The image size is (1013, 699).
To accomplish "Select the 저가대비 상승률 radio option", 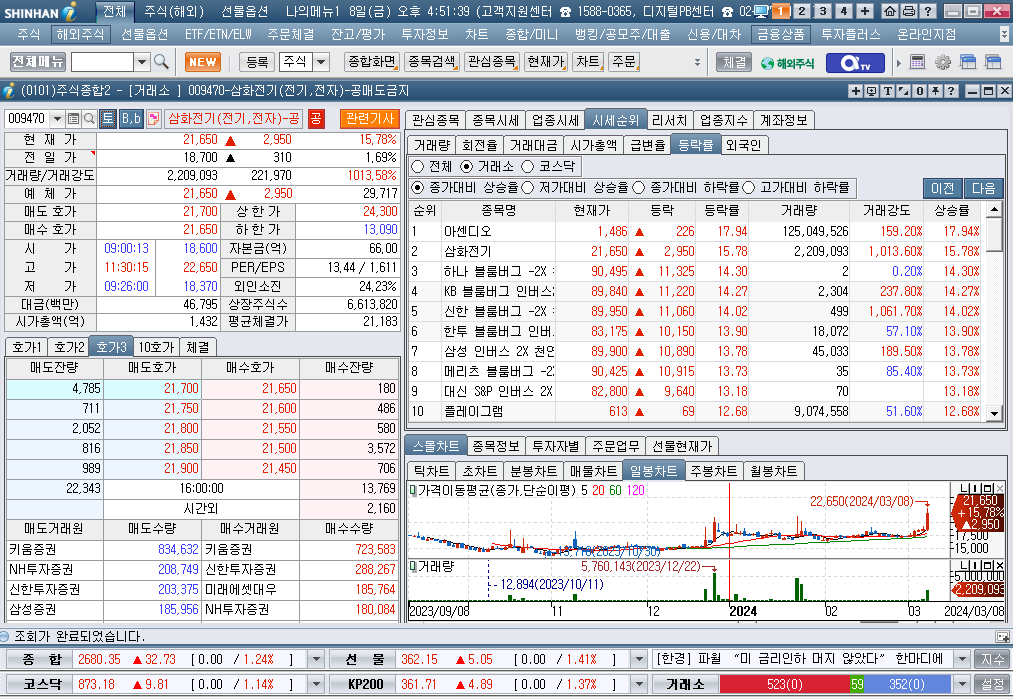I will [527, 187].
